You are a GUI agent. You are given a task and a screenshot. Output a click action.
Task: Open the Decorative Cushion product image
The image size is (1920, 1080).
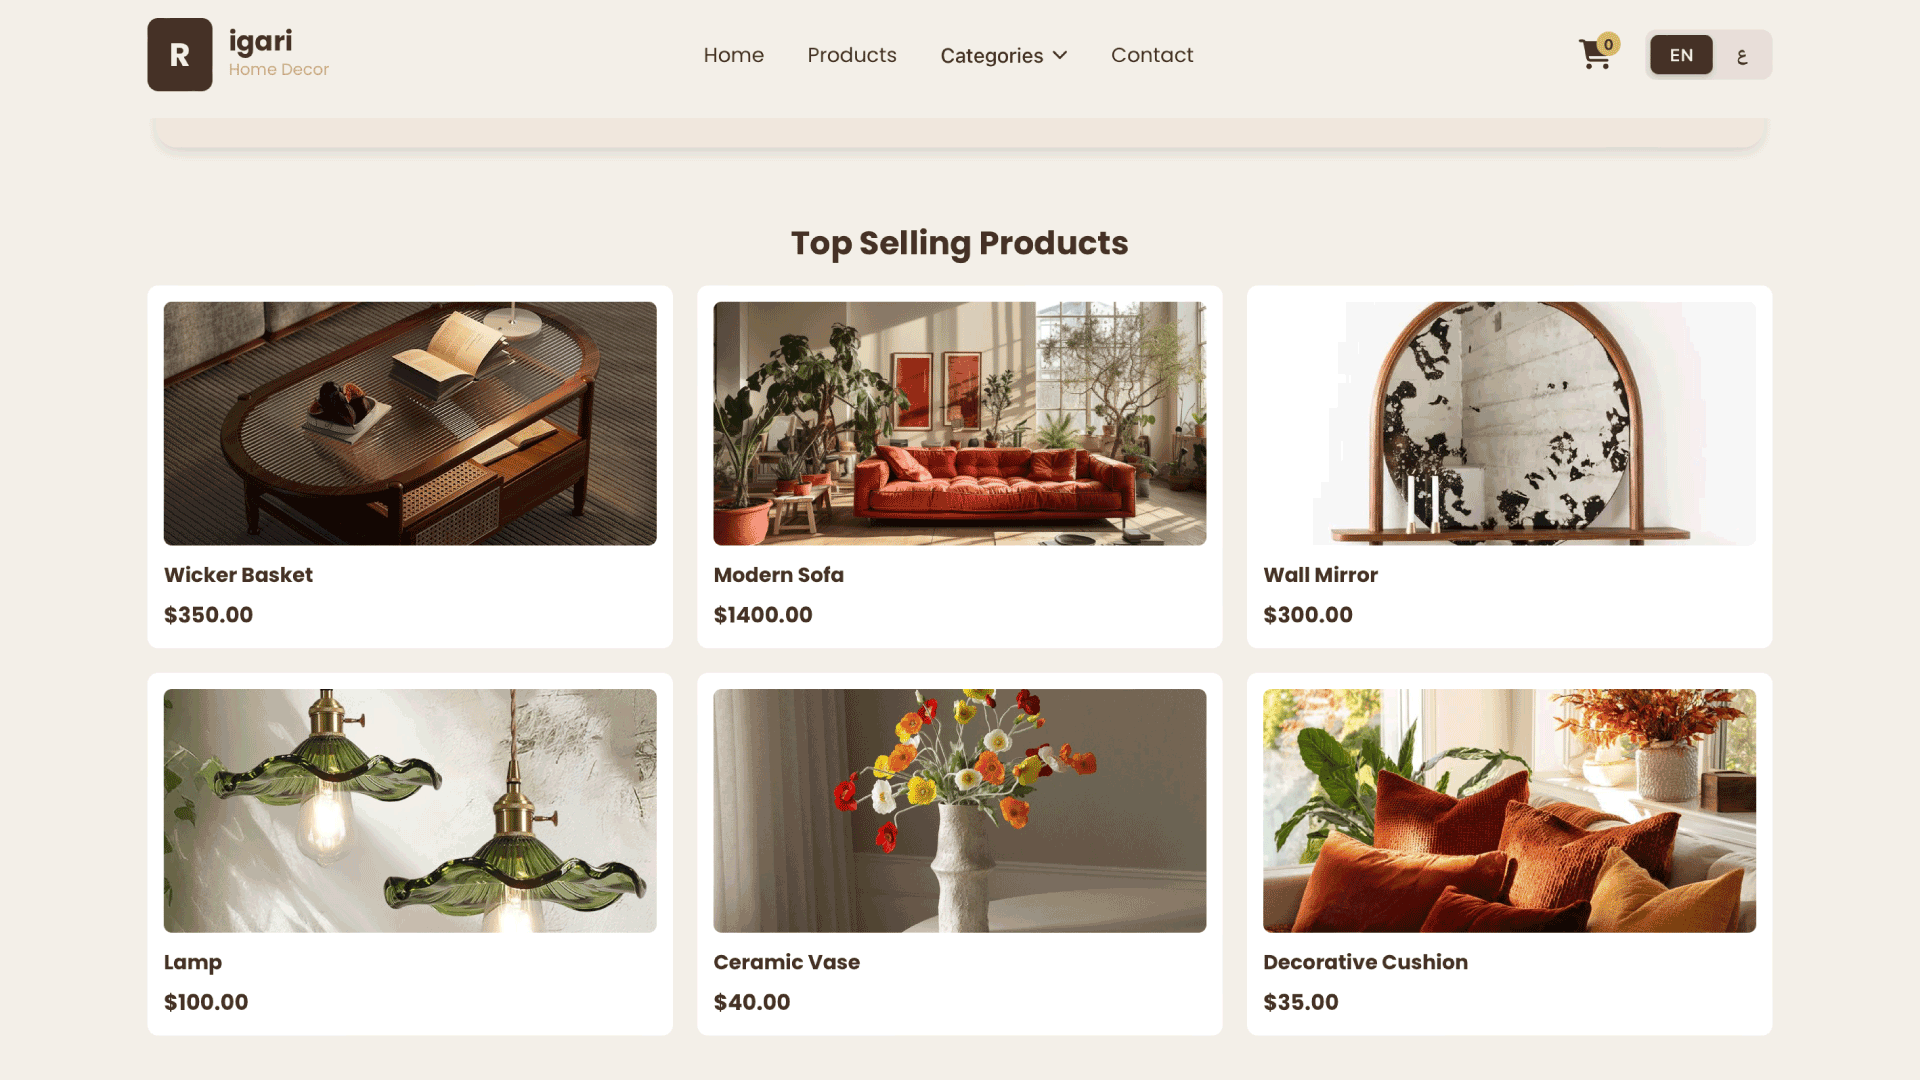coord(1509,811)
